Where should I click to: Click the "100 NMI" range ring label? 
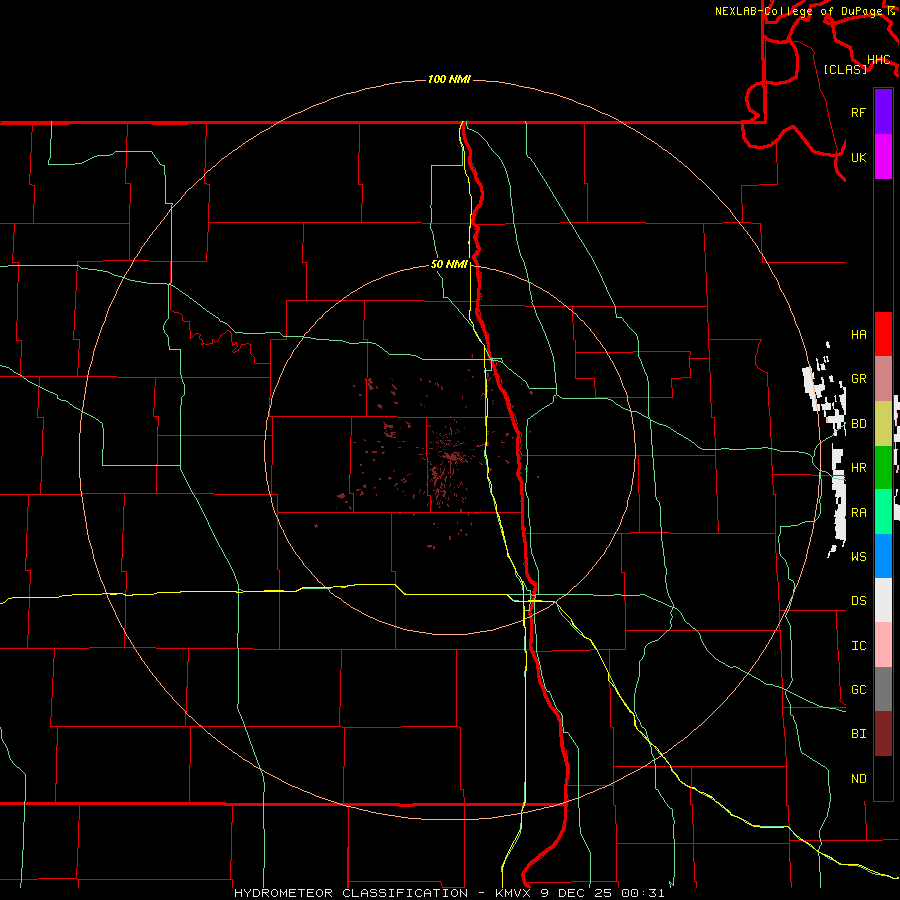click(449, 79)
